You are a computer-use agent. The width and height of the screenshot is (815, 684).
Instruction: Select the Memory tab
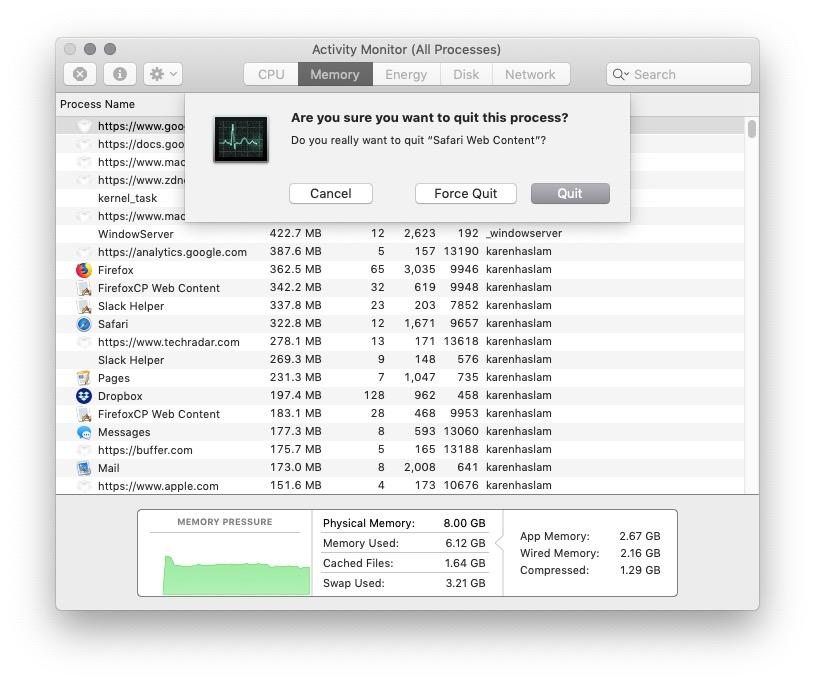(x=335, y=74)
